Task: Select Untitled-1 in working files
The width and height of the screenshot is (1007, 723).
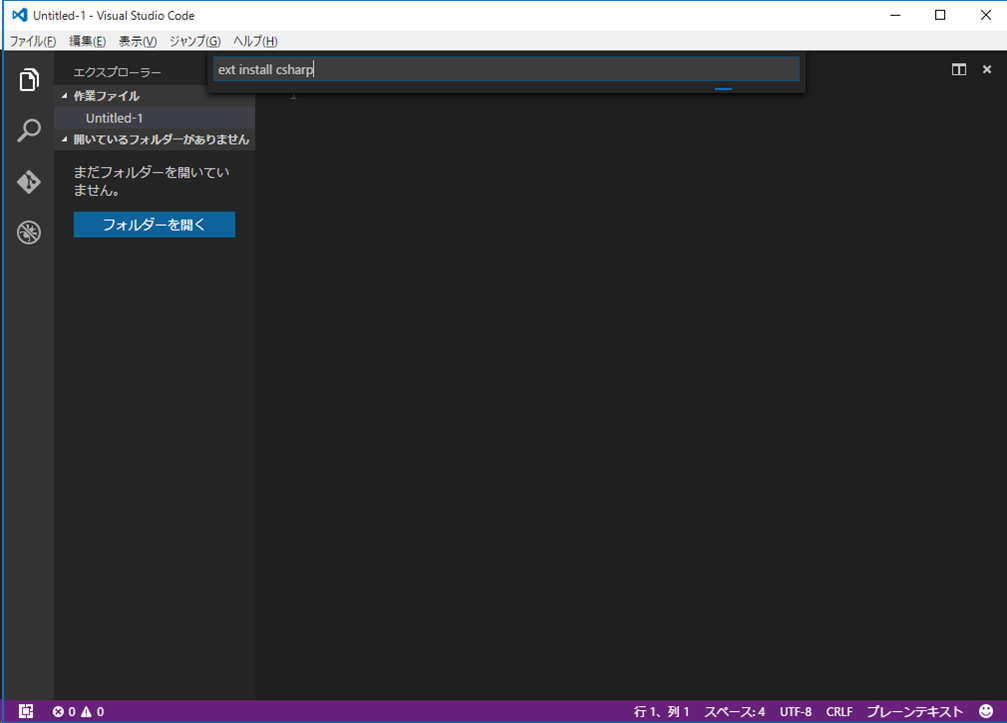Action: coord(154,118)
